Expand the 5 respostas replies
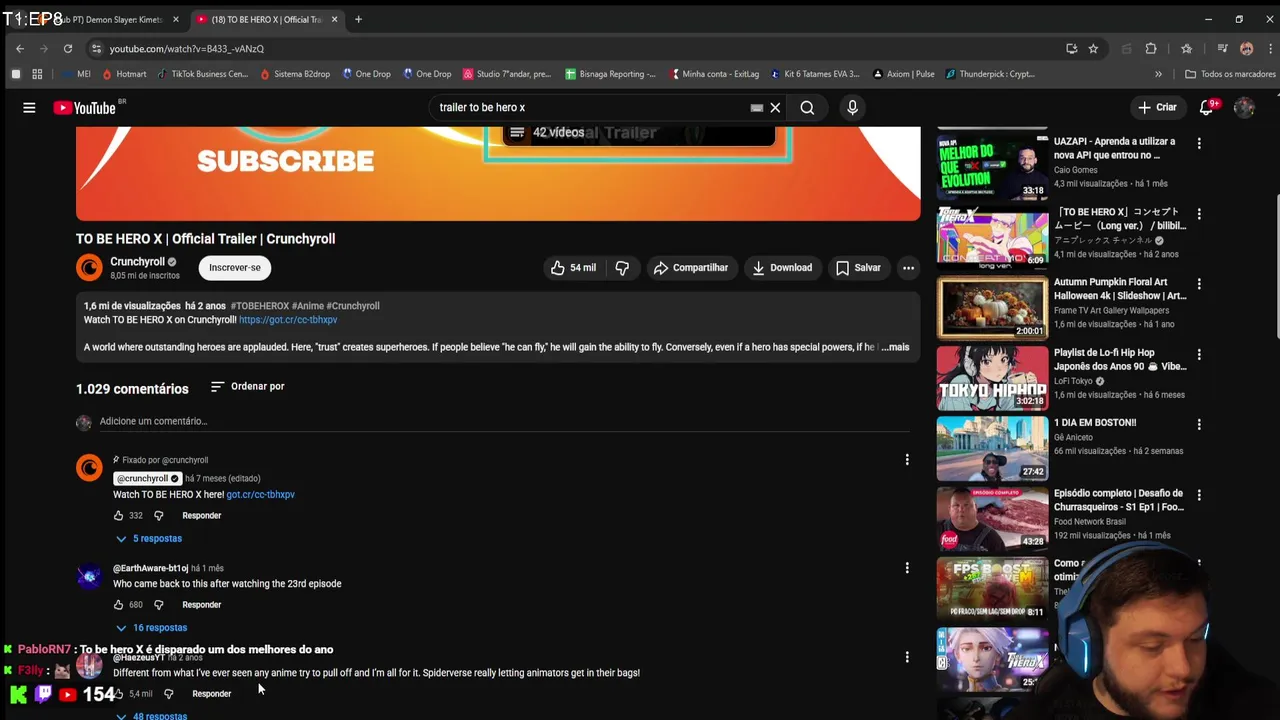1280x720 pixels. pos(148,538)
